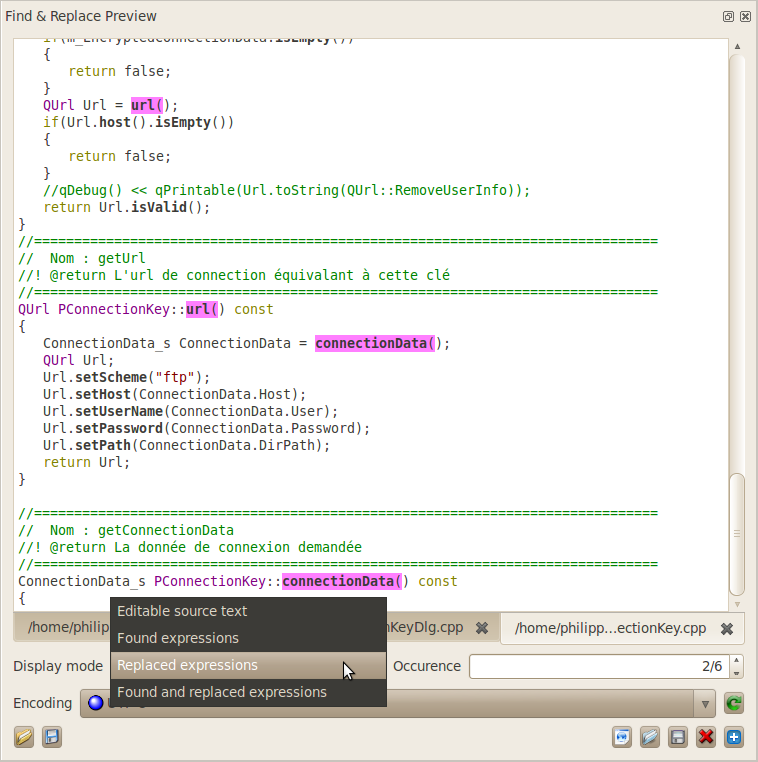Screen dimensions: 758x762
Task: Open the Encoding dropdown arrow
Action: pos(707,704)
